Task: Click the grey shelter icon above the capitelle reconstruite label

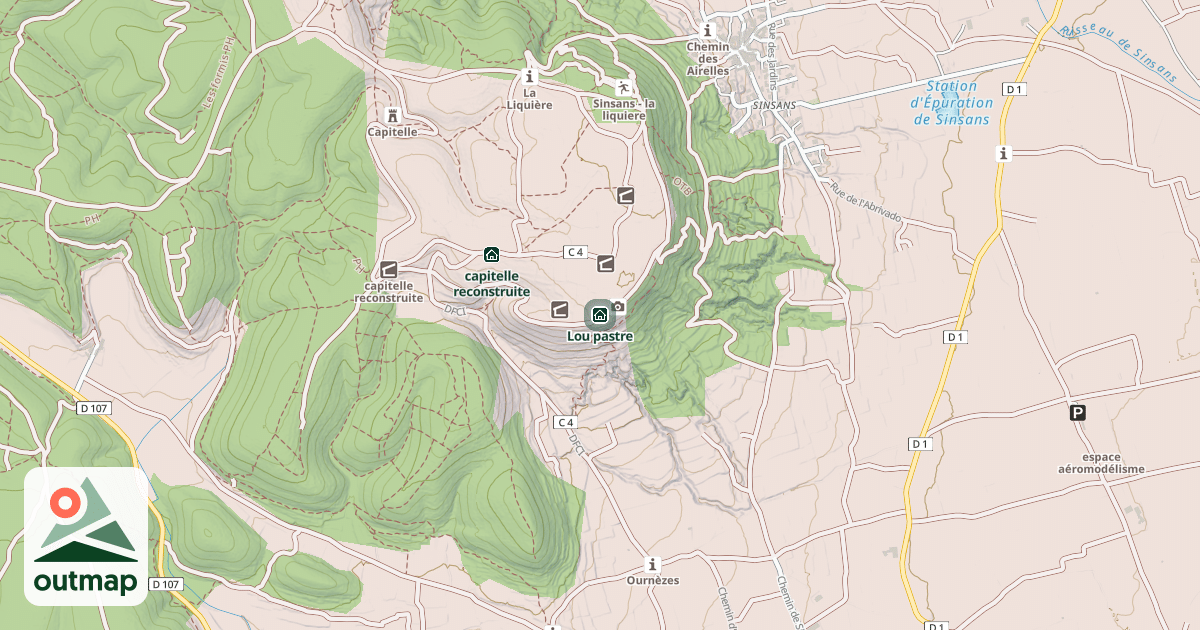Action: 388,269
